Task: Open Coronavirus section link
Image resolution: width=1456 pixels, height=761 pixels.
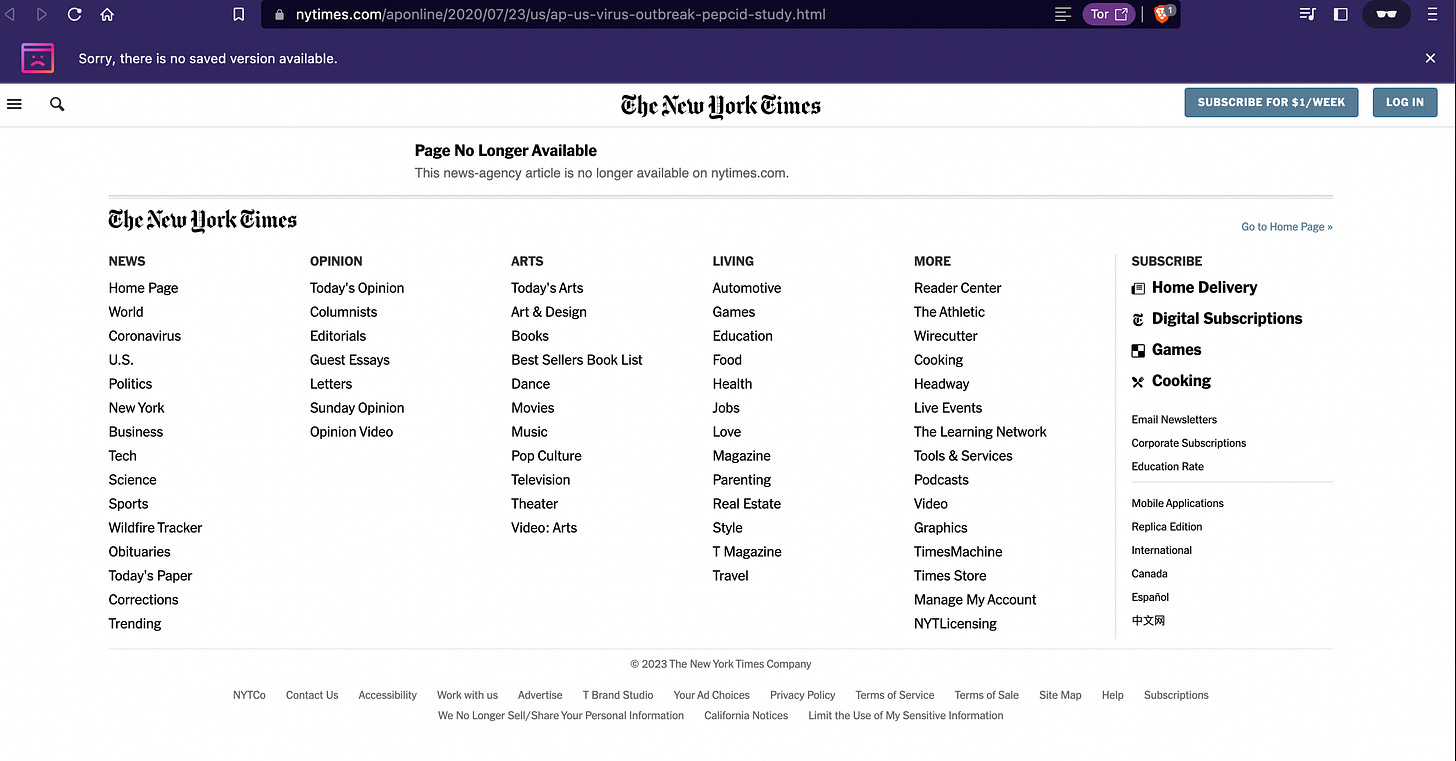Action: [145, 336]
